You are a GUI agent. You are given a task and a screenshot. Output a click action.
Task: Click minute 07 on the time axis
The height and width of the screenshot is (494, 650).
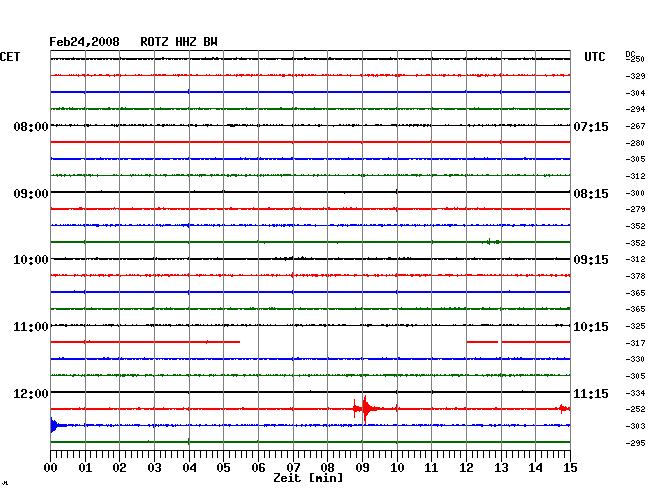(293, 468)
